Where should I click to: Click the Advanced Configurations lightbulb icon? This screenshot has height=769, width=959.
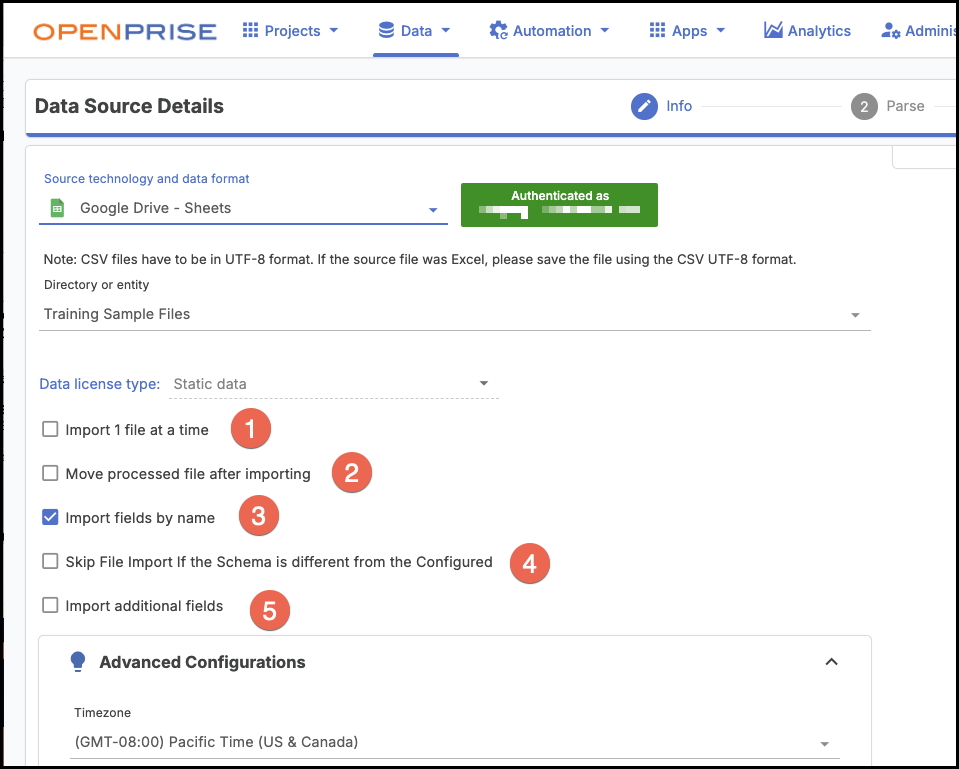coord(78,662)
